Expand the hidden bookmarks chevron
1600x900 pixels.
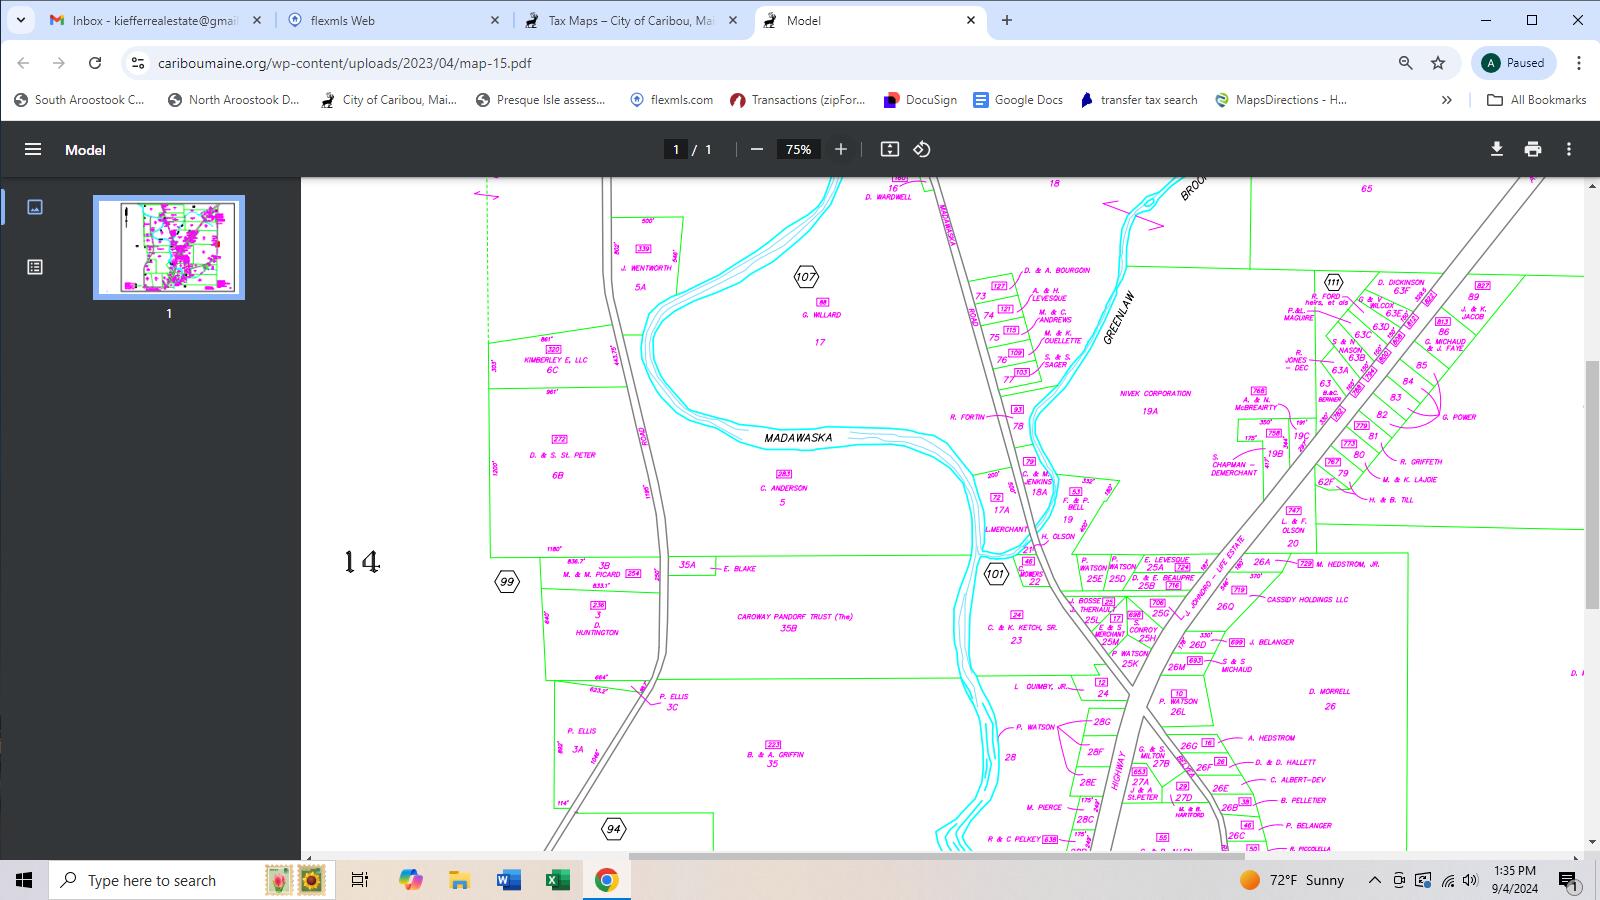pos(1446,100)
